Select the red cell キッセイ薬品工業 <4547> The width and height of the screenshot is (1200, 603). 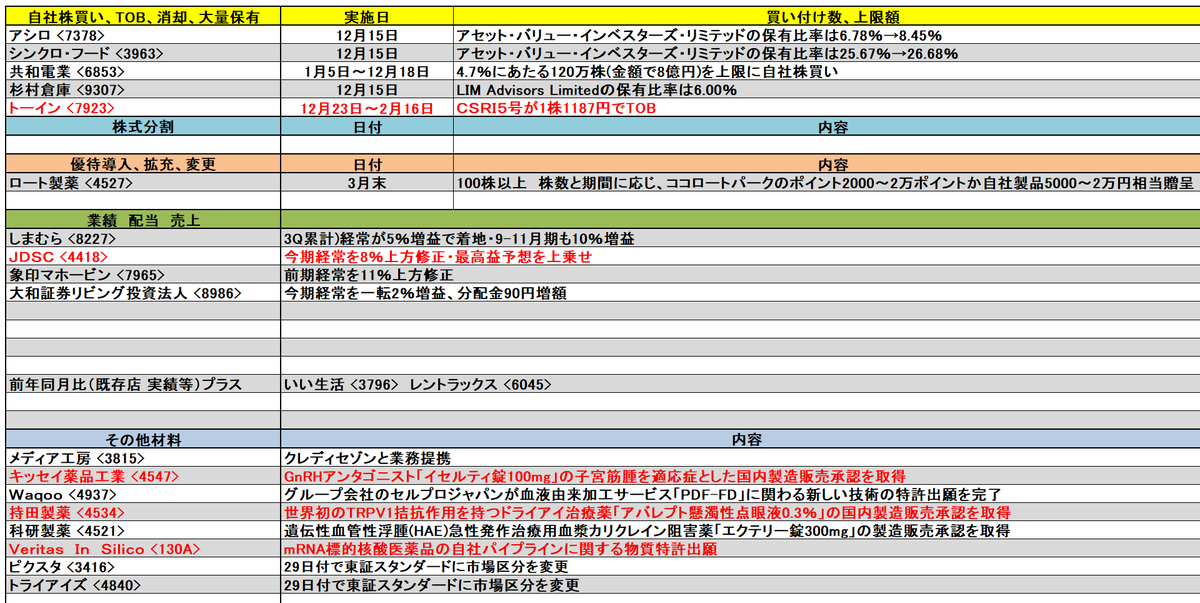click(143, 476)
